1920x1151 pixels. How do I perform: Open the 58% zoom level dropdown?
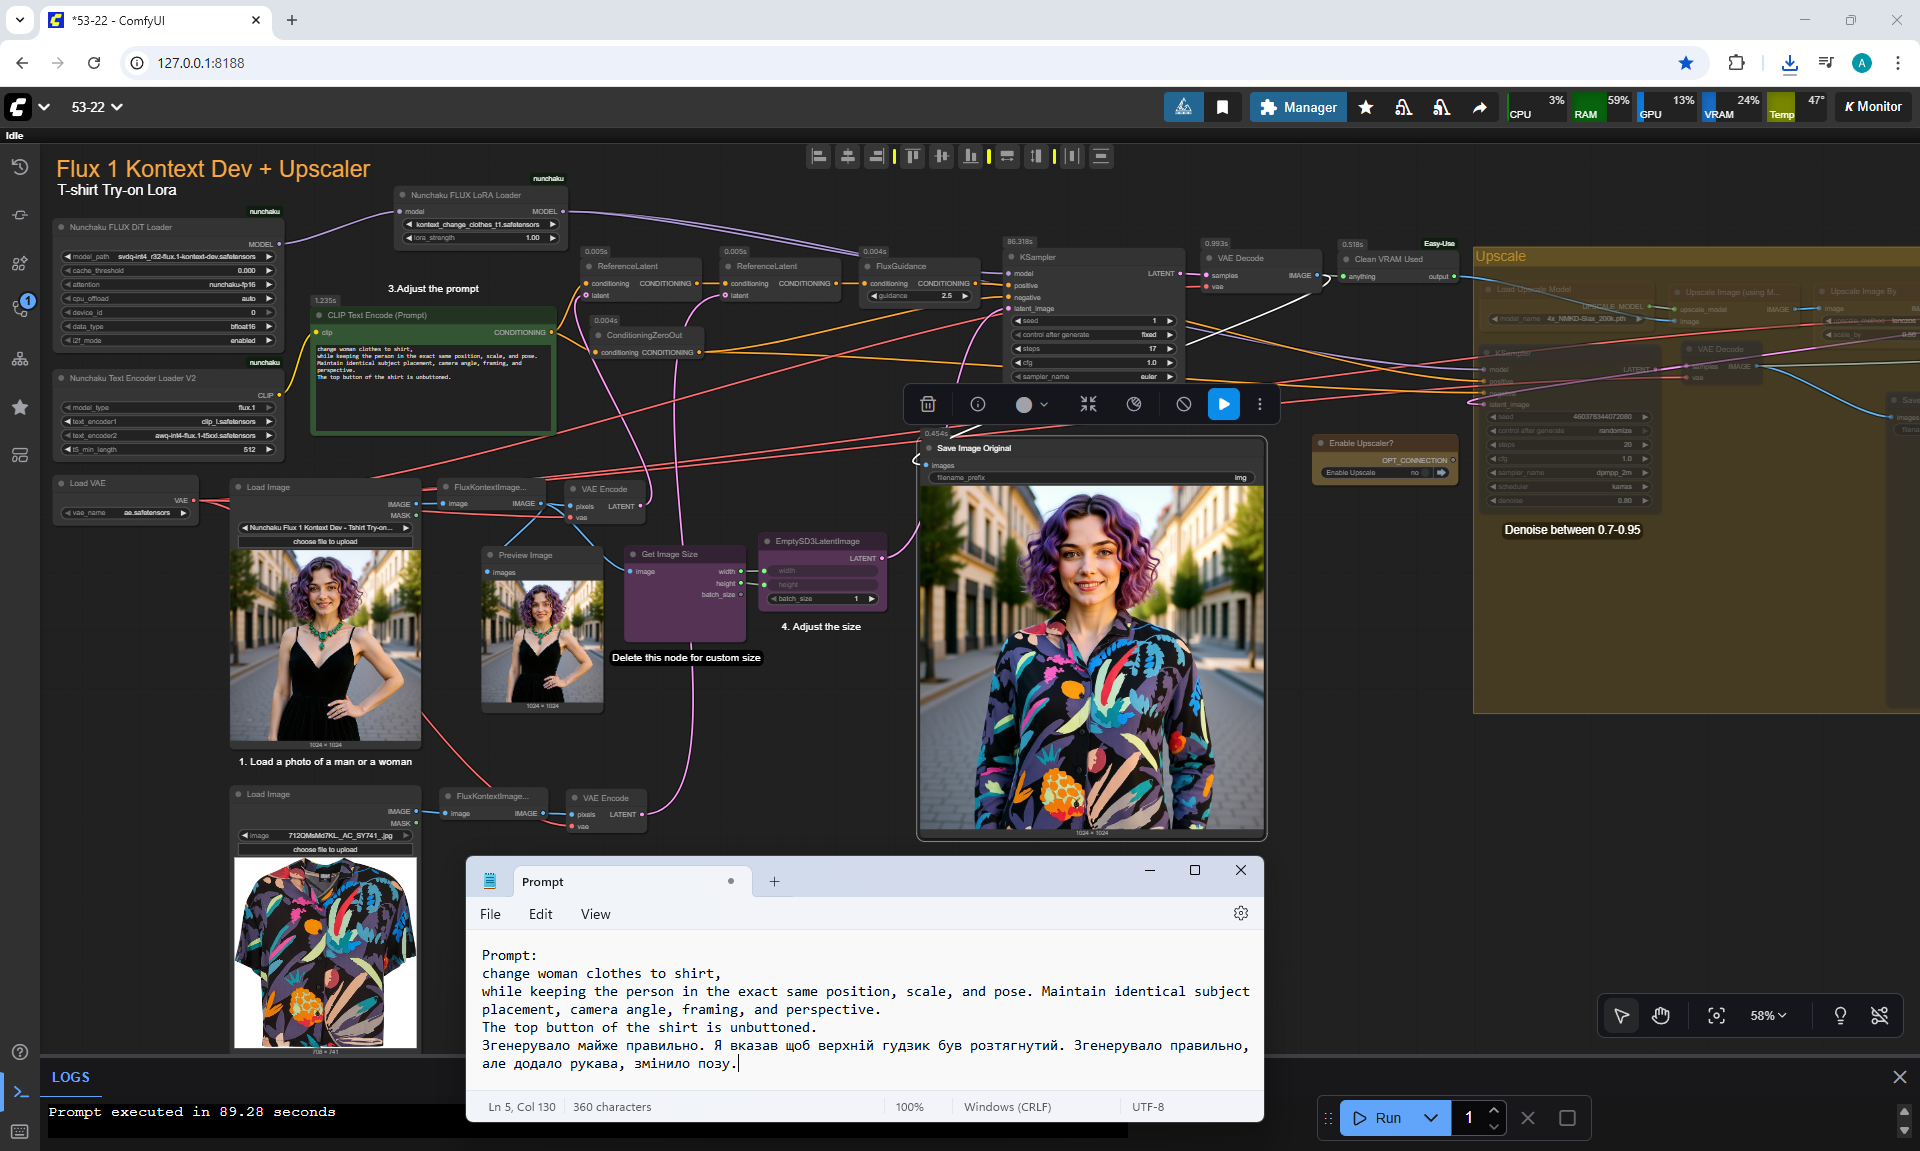click(x=1768, y=1016)
